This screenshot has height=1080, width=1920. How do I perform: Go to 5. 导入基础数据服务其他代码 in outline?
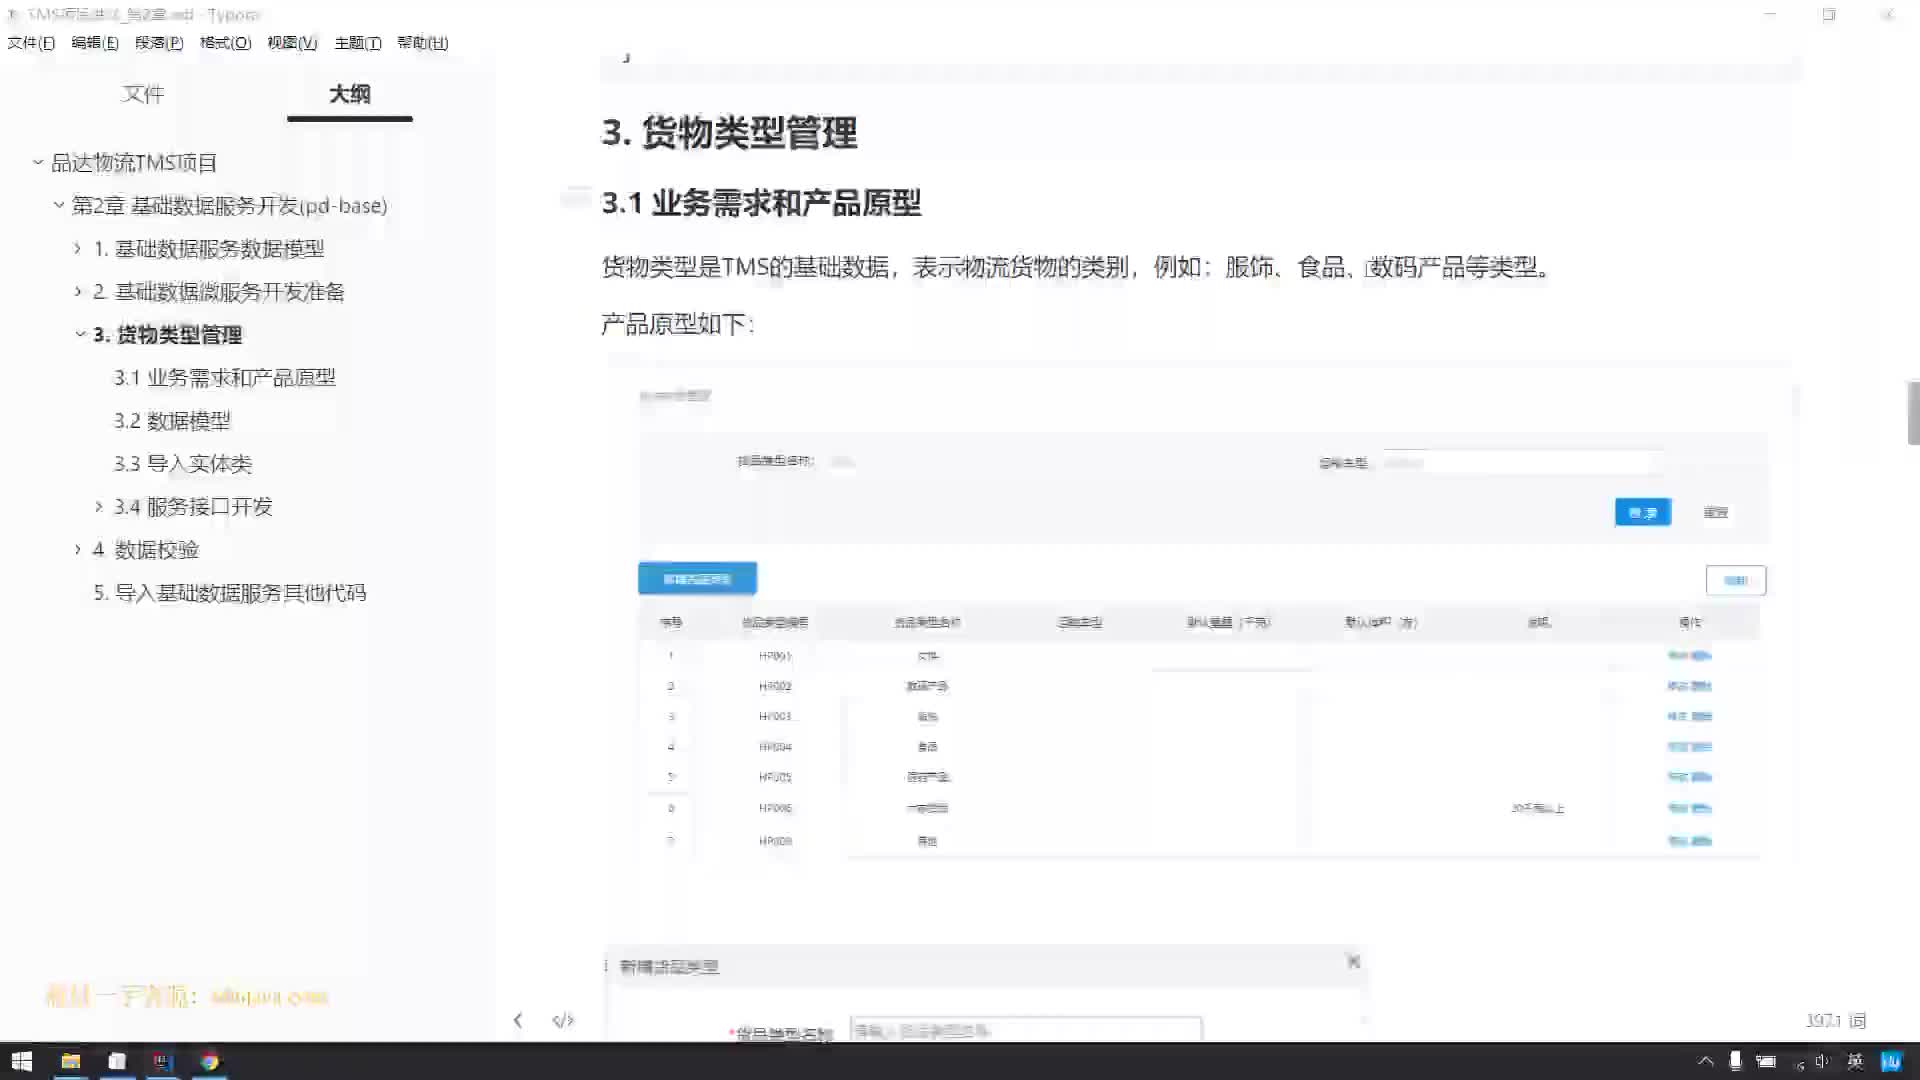pyautogui.click(x=230, y=593)
